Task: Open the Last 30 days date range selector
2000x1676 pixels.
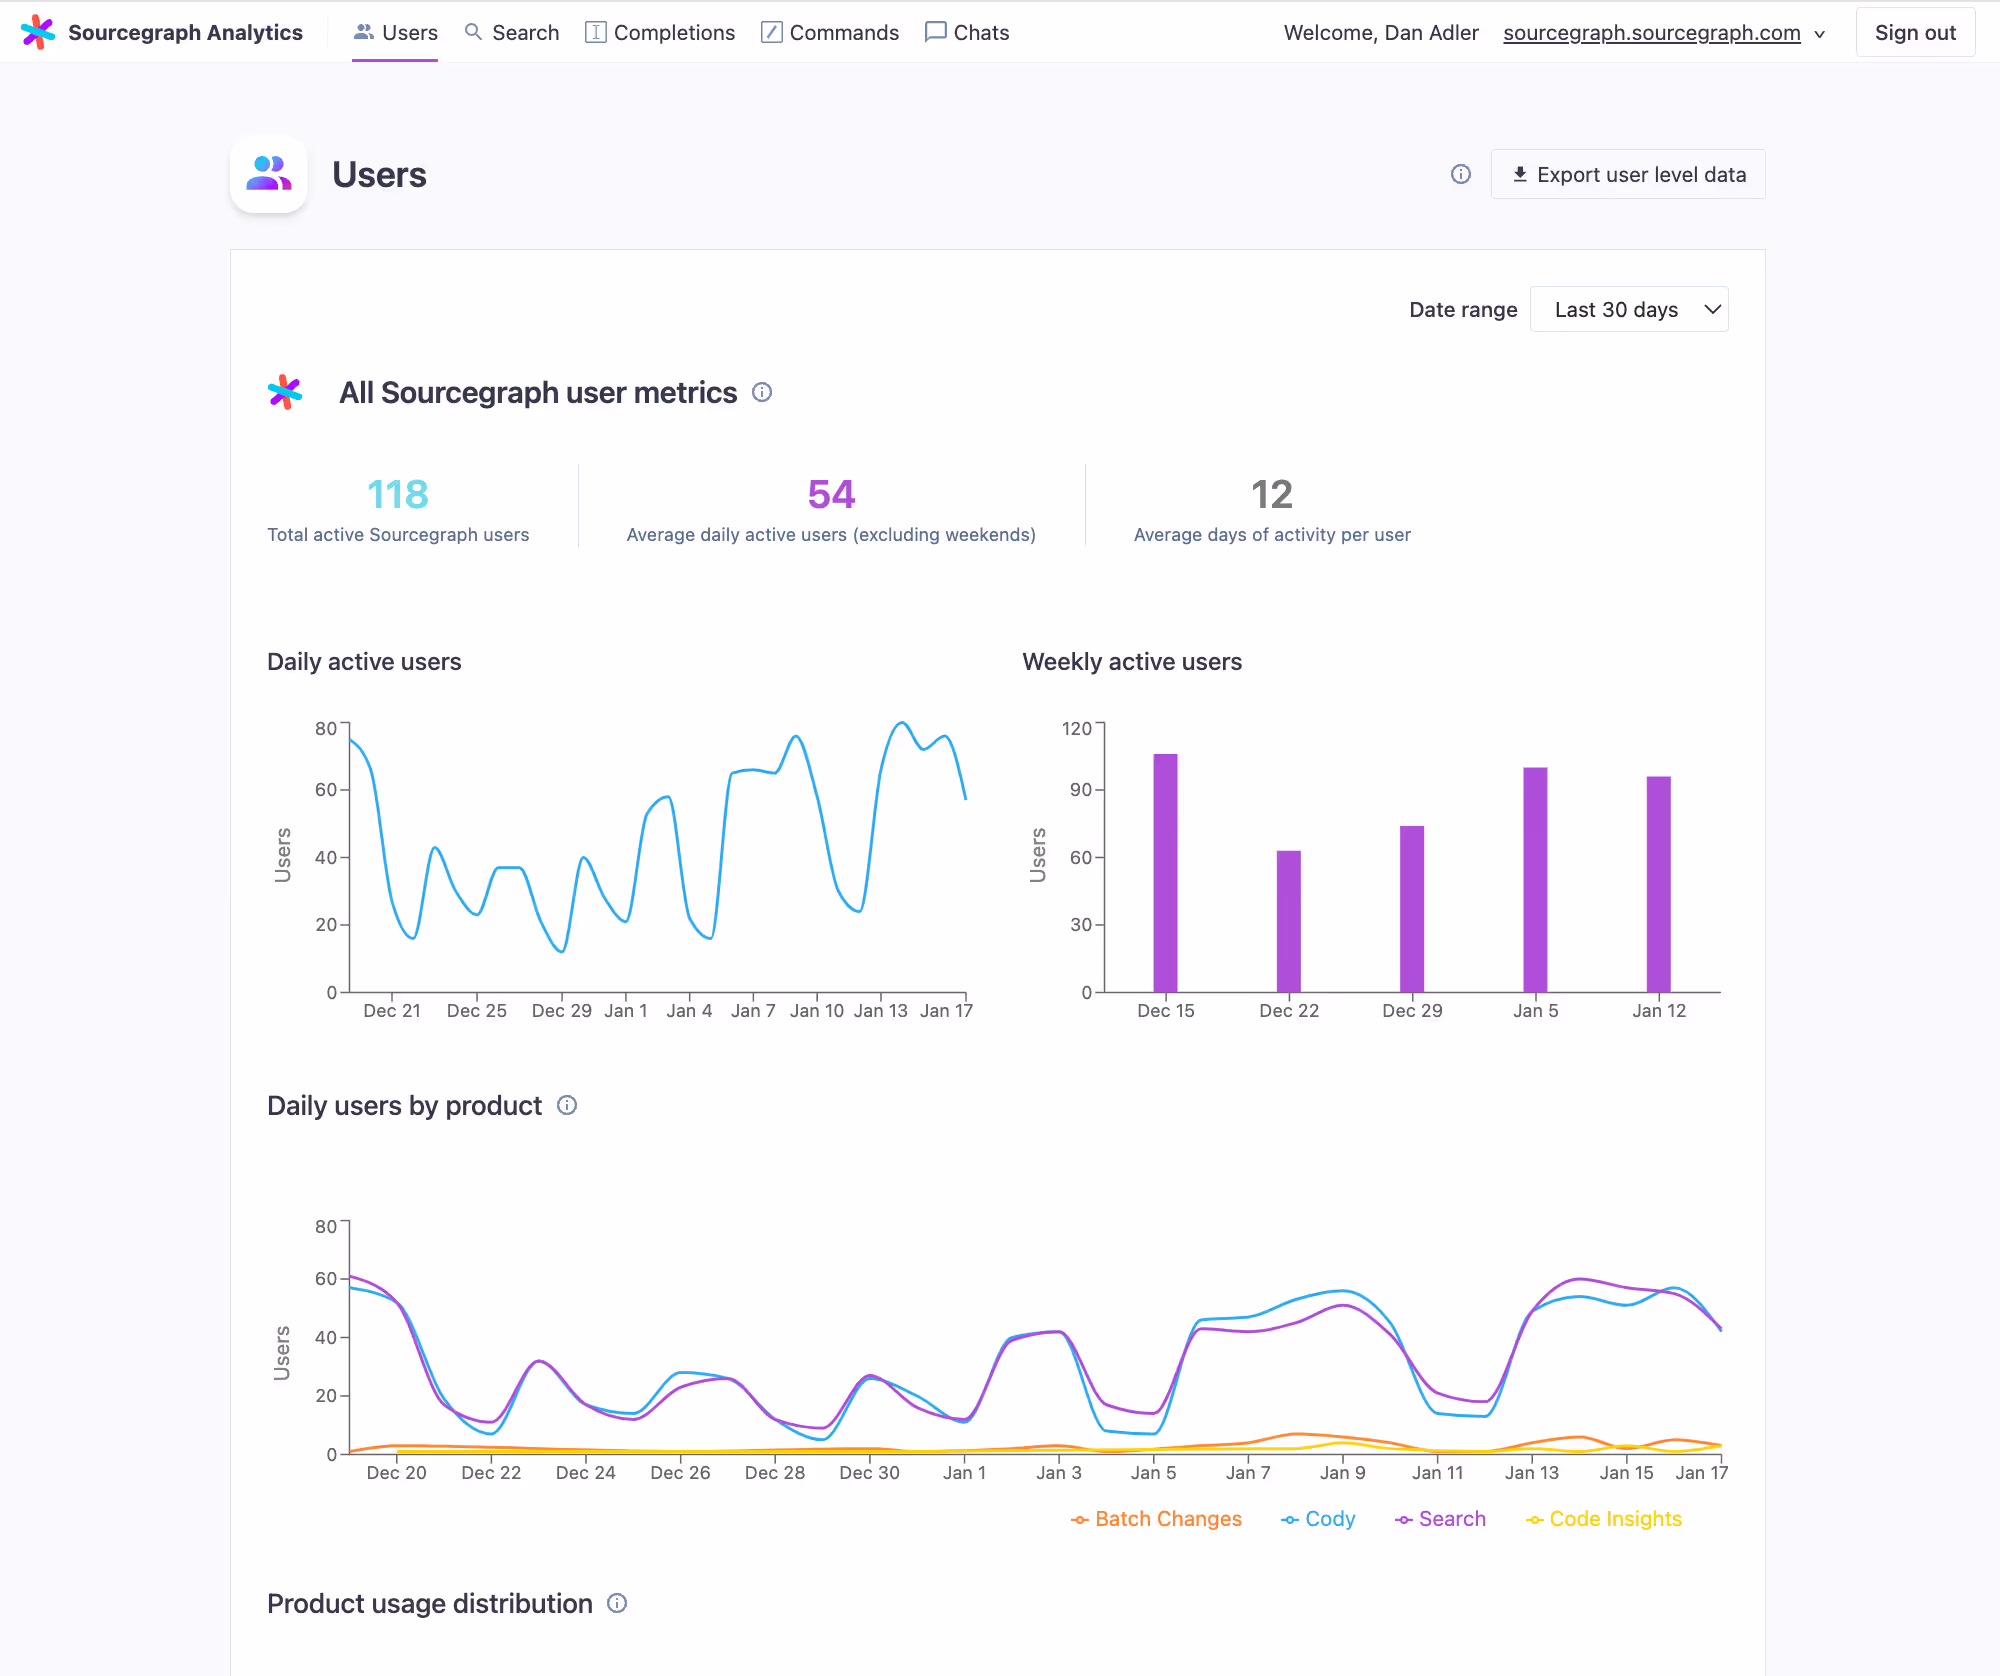Action: click(1629, 309)
